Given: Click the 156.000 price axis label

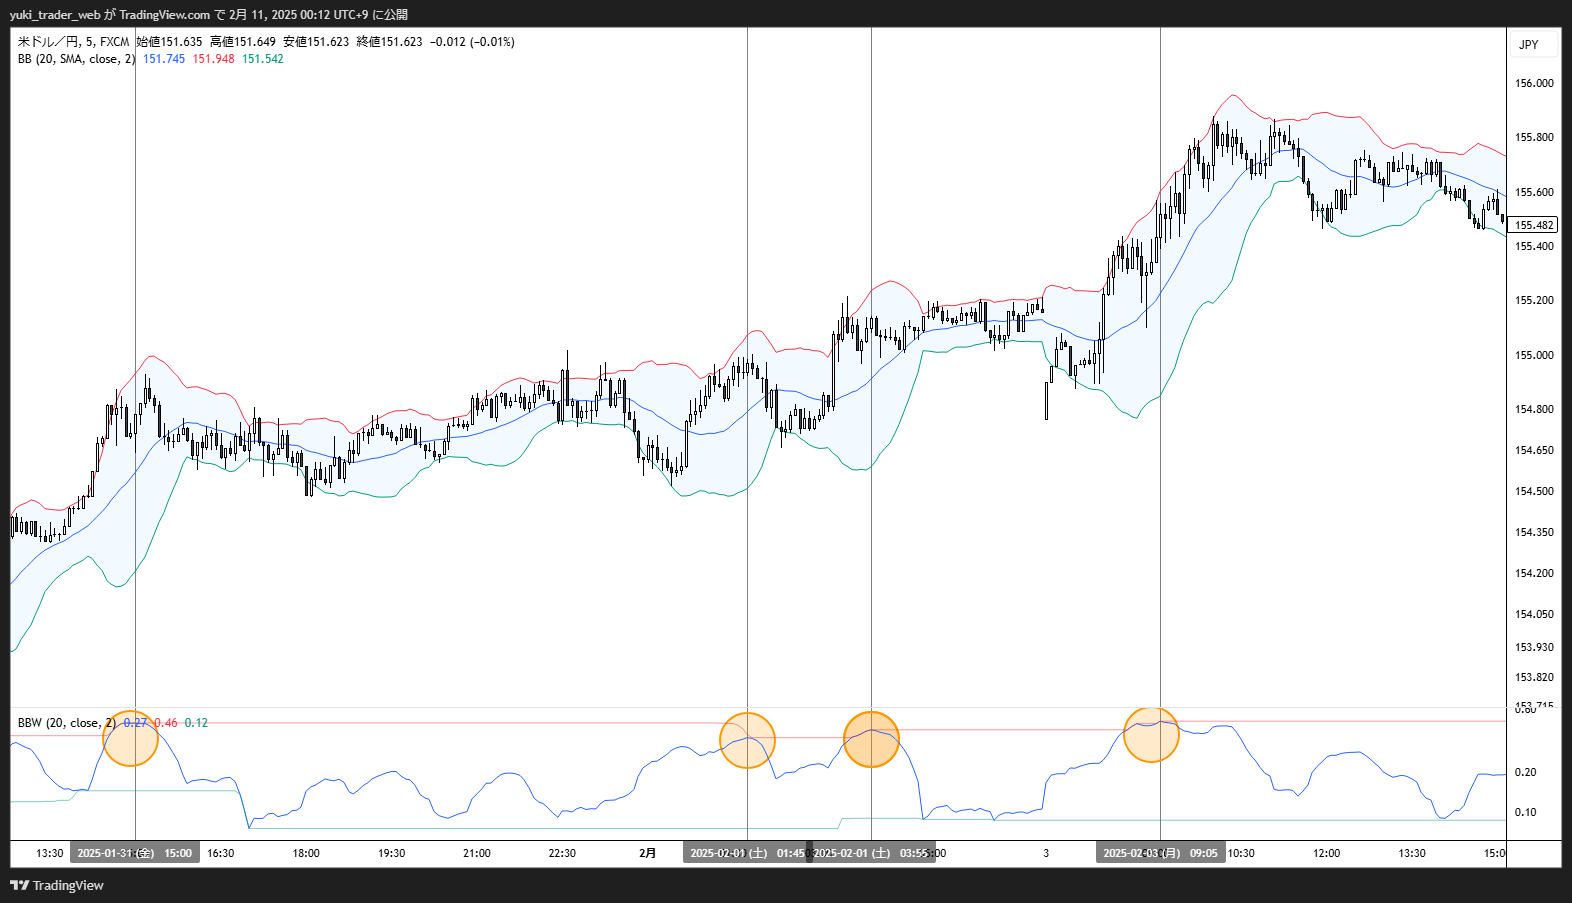Looking at the screenshot, I should point(1534,83).
